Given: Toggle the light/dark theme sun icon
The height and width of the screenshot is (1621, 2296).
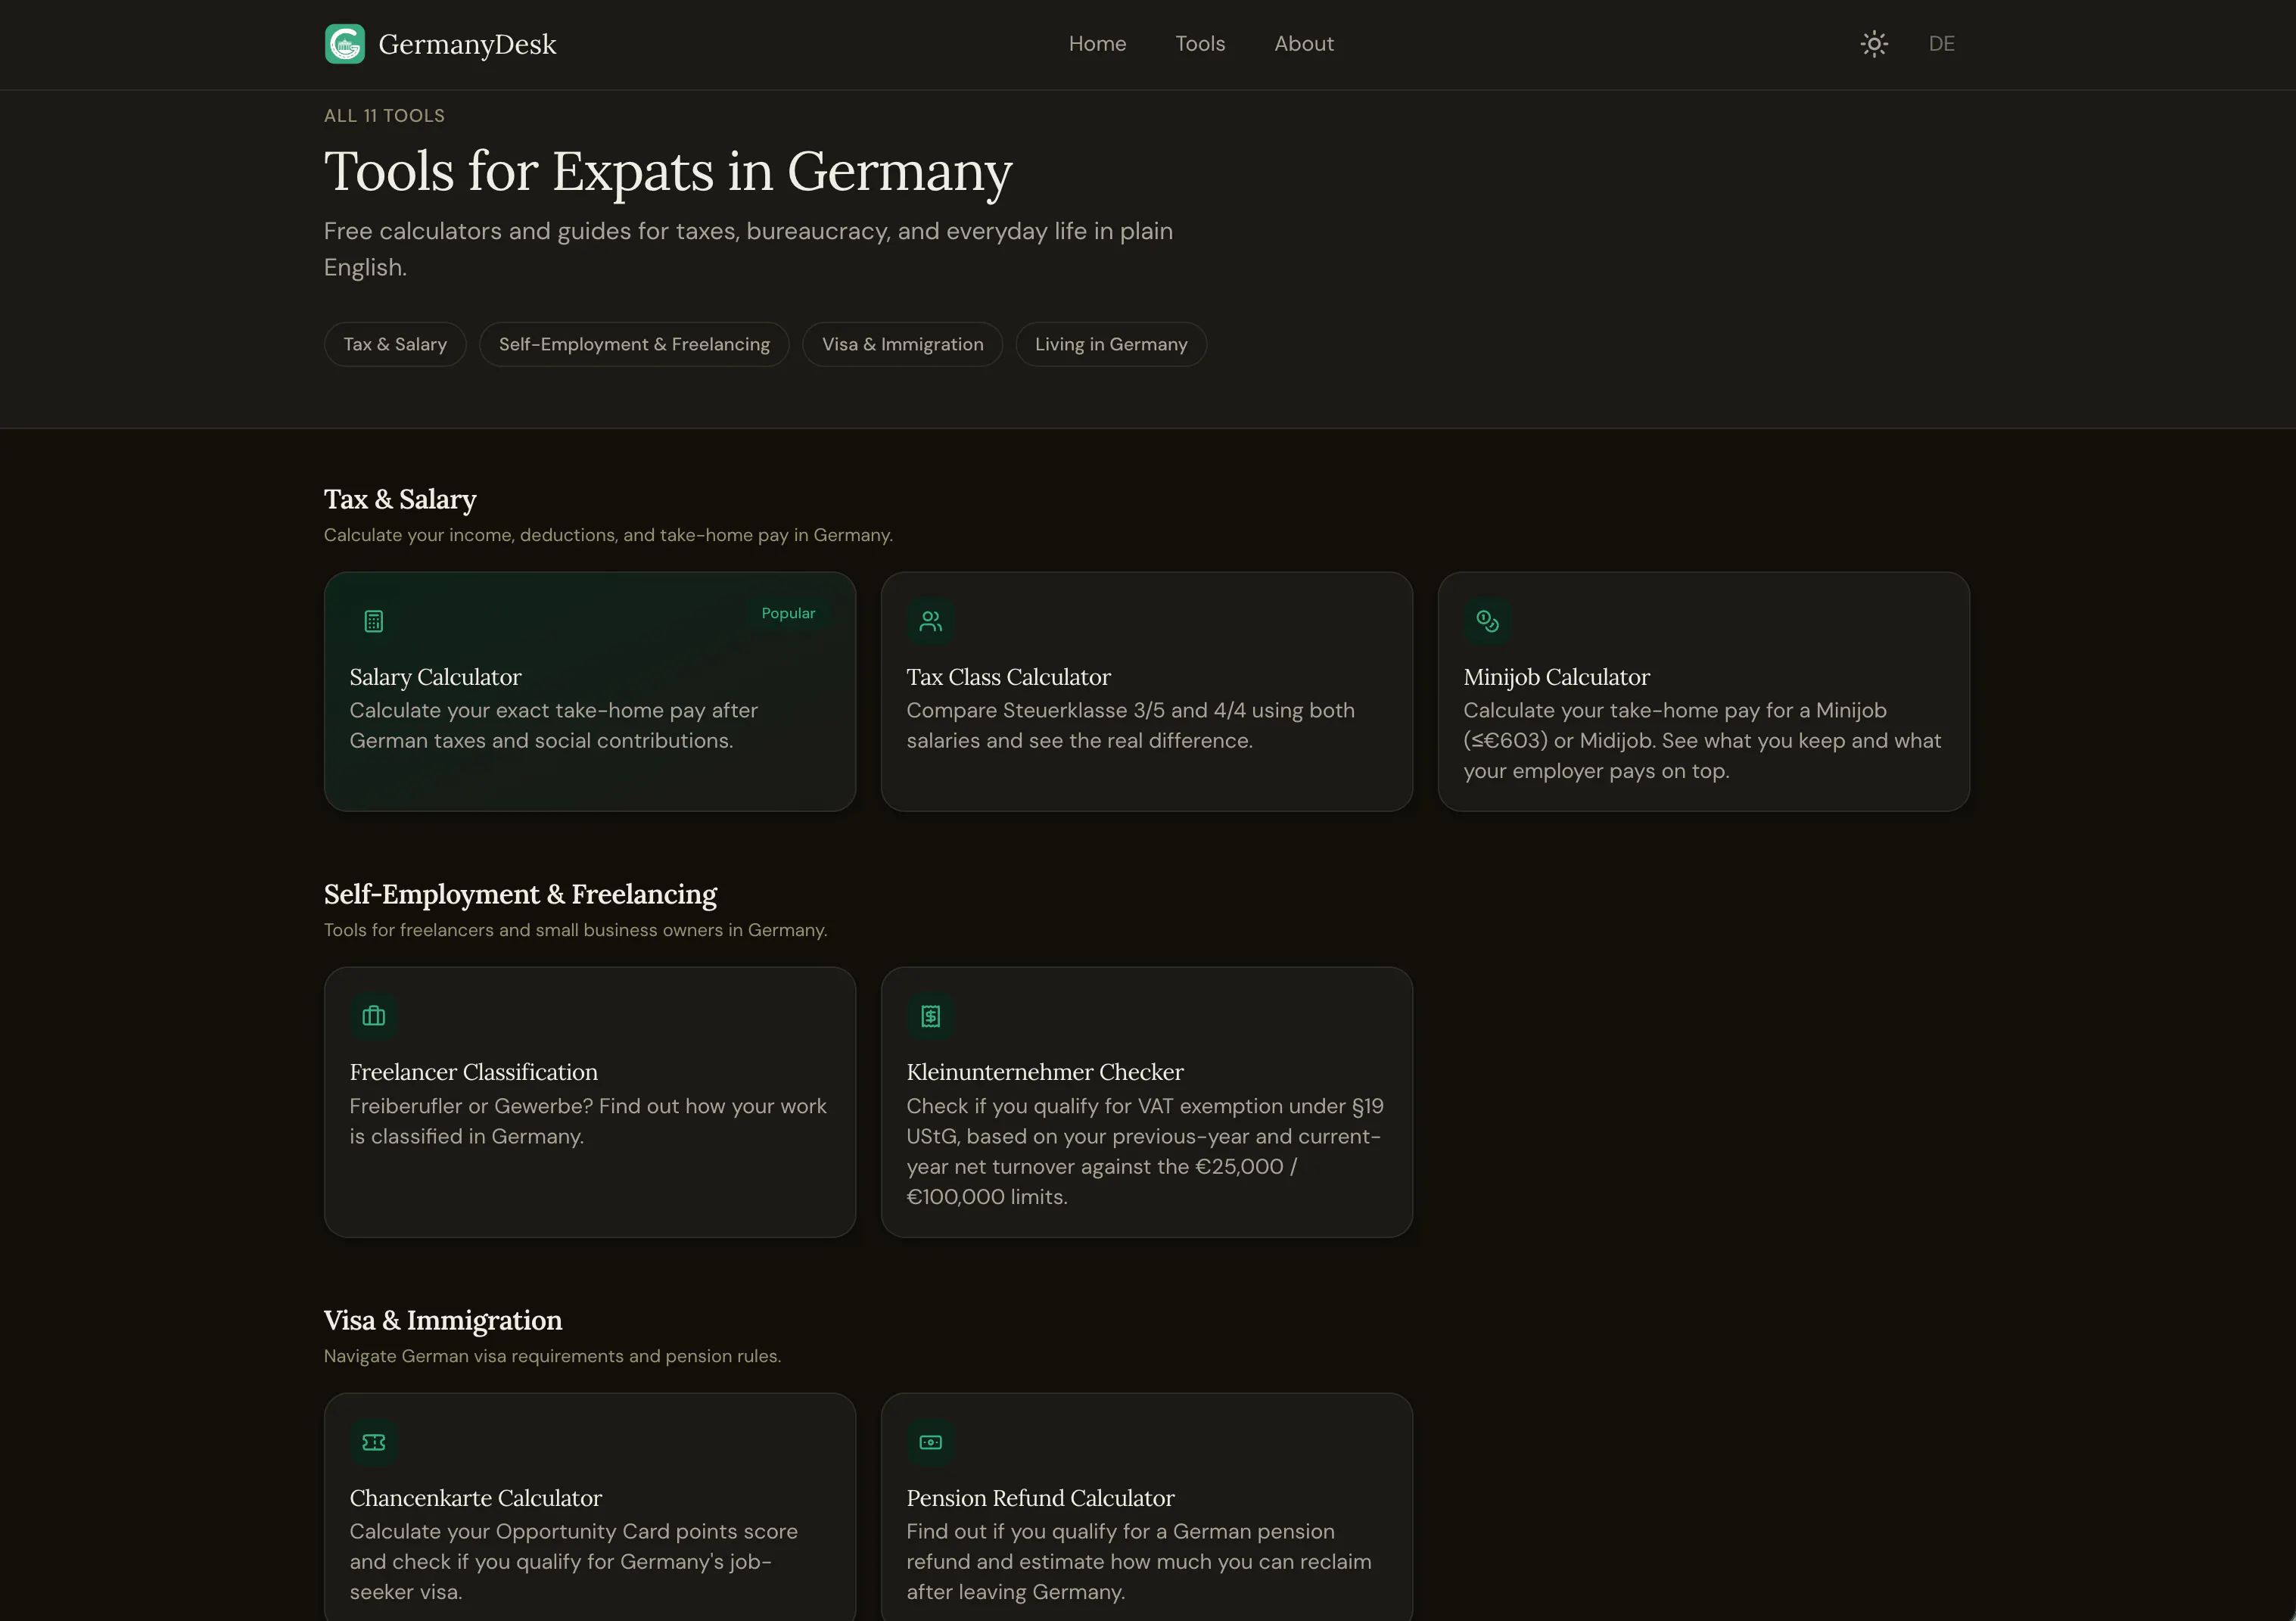Looking at the screenshot, I should [x=1874, y=44].
